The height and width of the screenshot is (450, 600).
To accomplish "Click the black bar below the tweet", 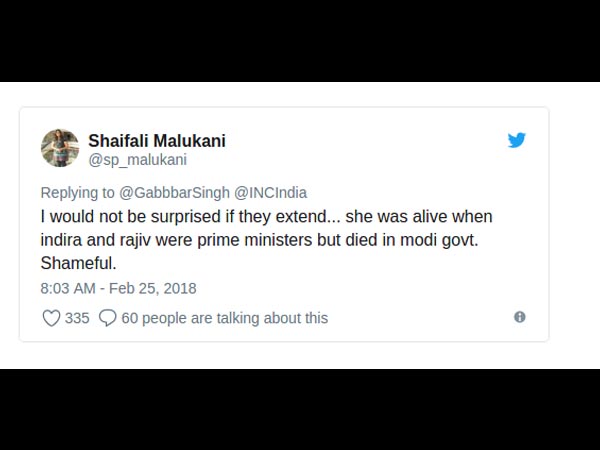I will (x=300, y=408).
